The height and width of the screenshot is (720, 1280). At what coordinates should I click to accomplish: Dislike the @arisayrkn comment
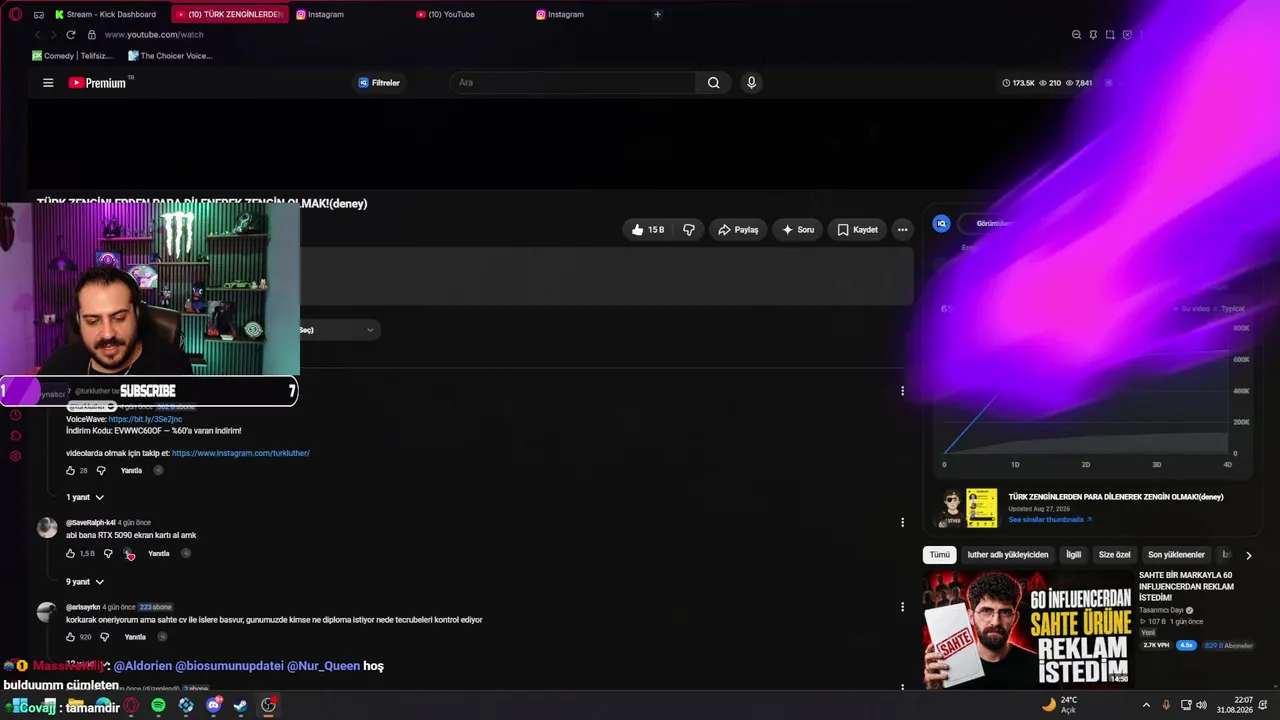[x=104, y=637]
